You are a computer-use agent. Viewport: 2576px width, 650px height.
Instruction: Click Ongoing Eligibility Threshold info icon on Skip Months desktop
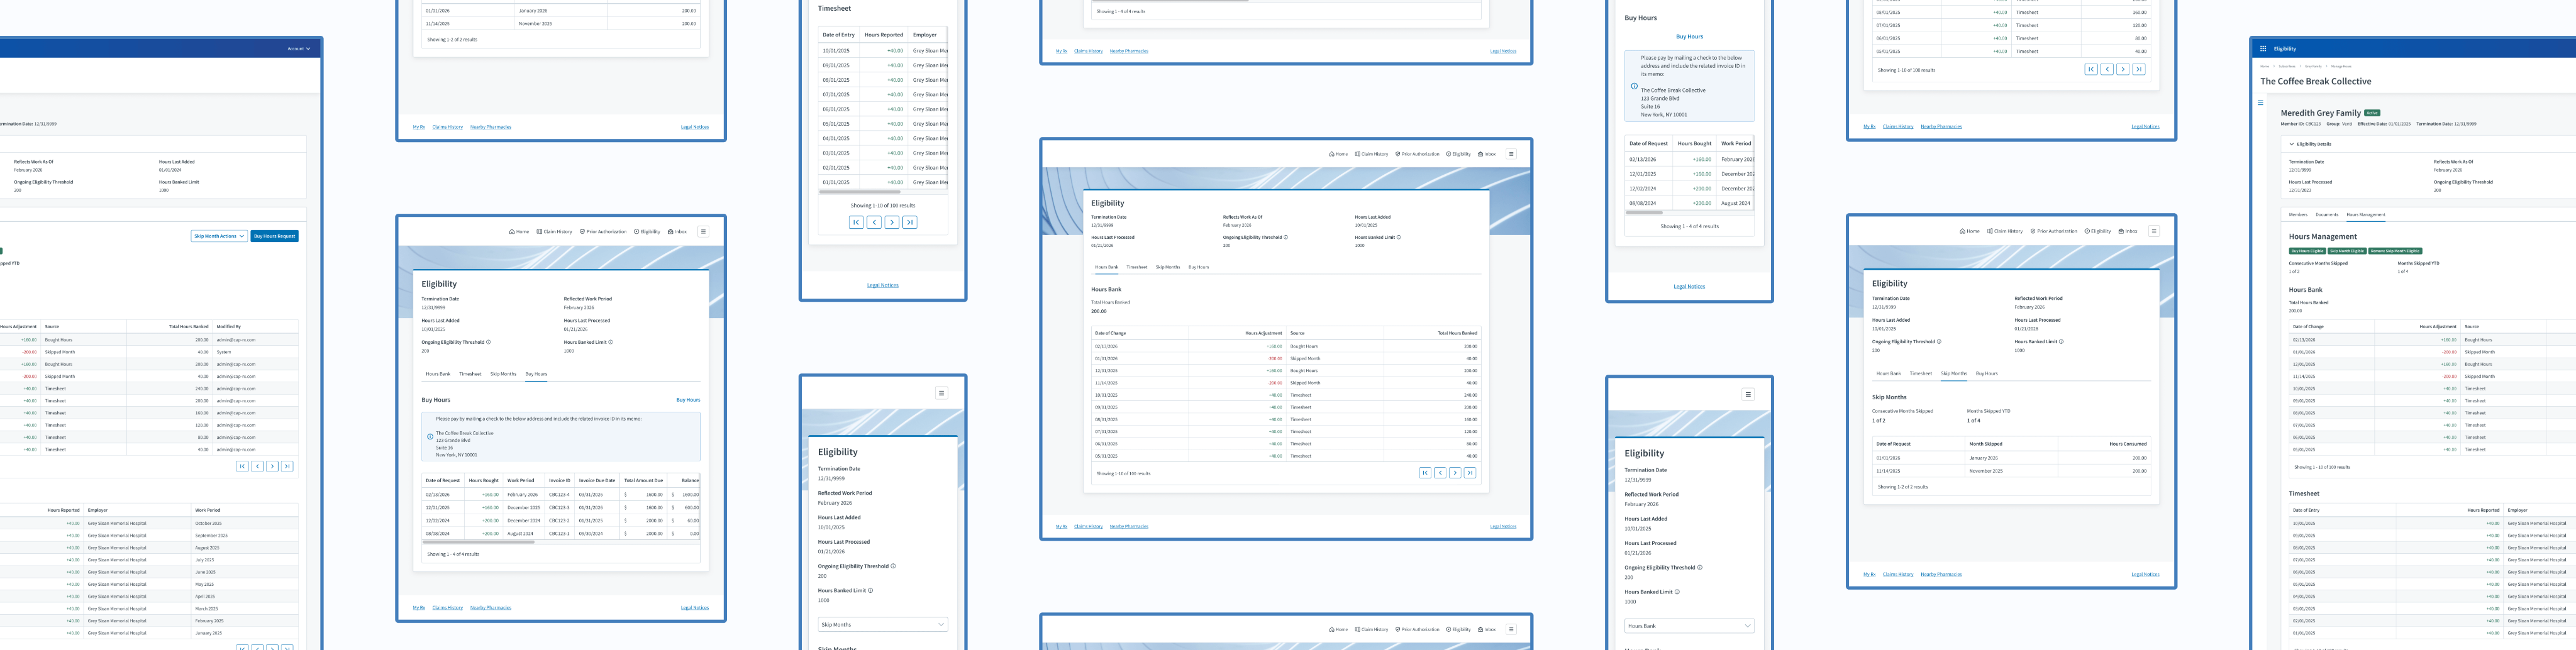[1939, 342]
